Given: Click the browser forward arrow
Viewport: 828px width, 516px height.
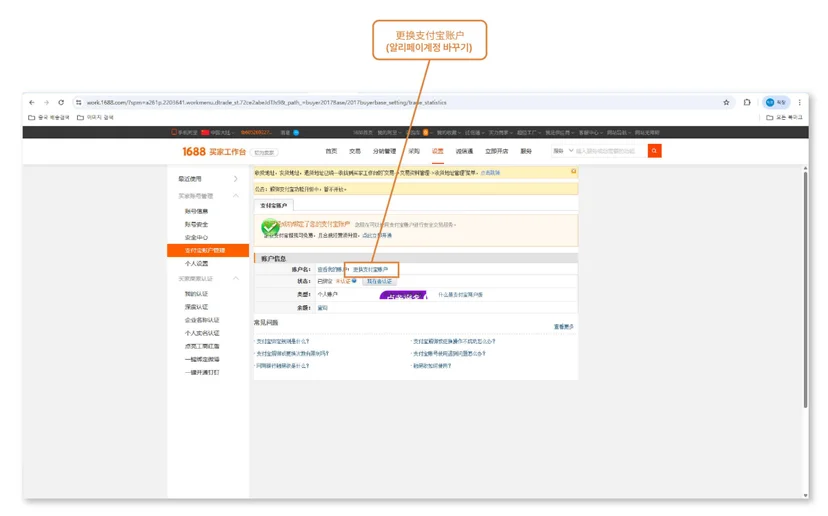Looking at the screenshot, I should coord(46,102).
